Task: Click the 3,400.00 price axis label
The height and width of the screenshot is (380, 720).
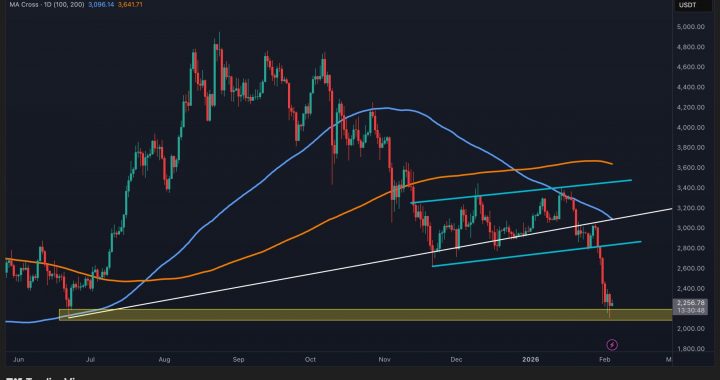Action: click(691, 188)
